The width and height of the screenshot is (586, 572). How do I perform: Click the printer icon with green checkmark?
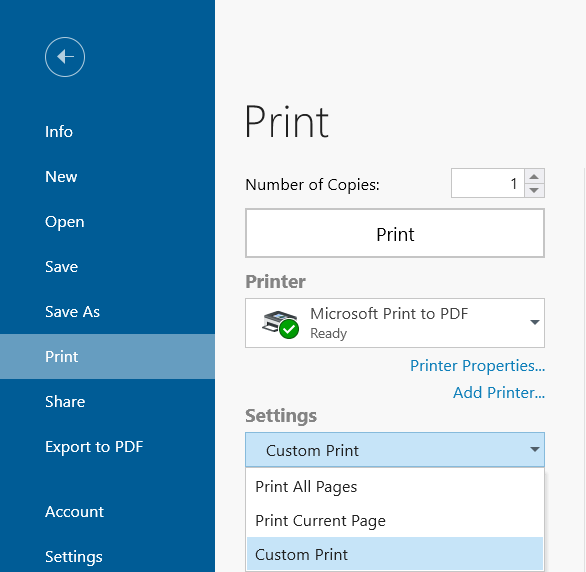280,324
